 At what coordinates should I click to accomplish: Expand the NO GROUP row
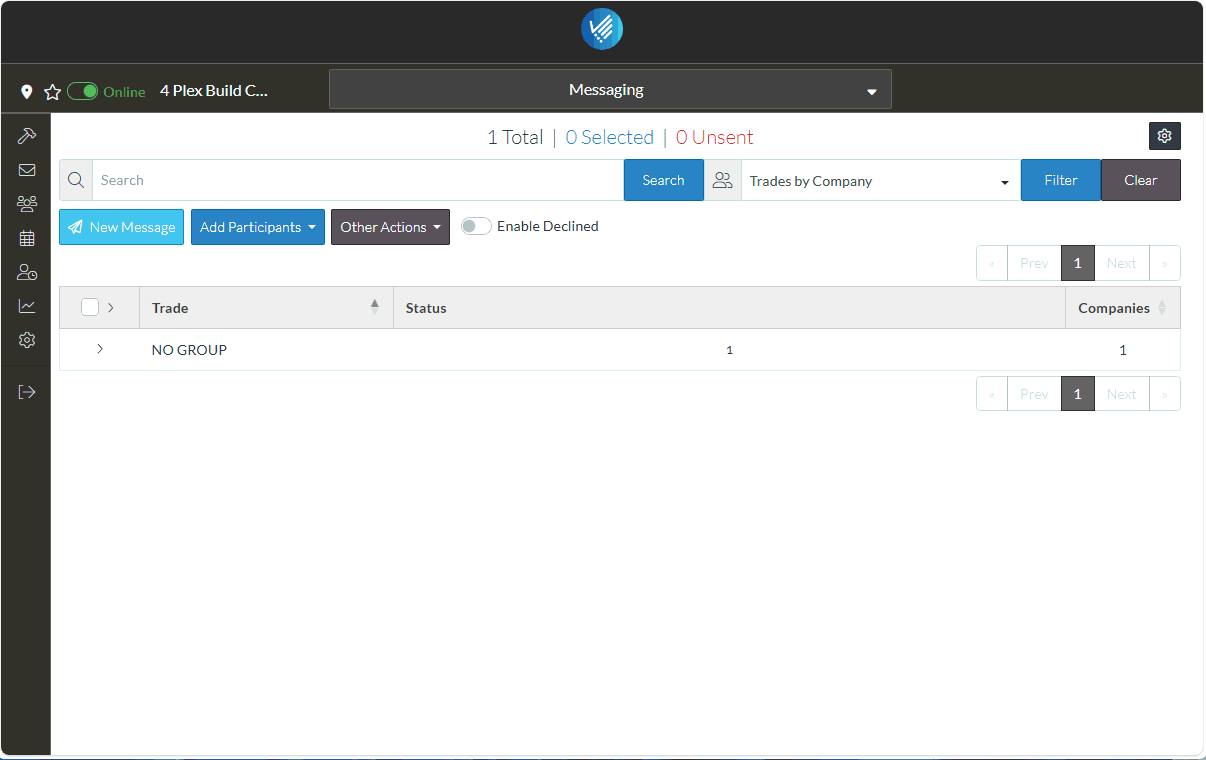tap(100, 349)
